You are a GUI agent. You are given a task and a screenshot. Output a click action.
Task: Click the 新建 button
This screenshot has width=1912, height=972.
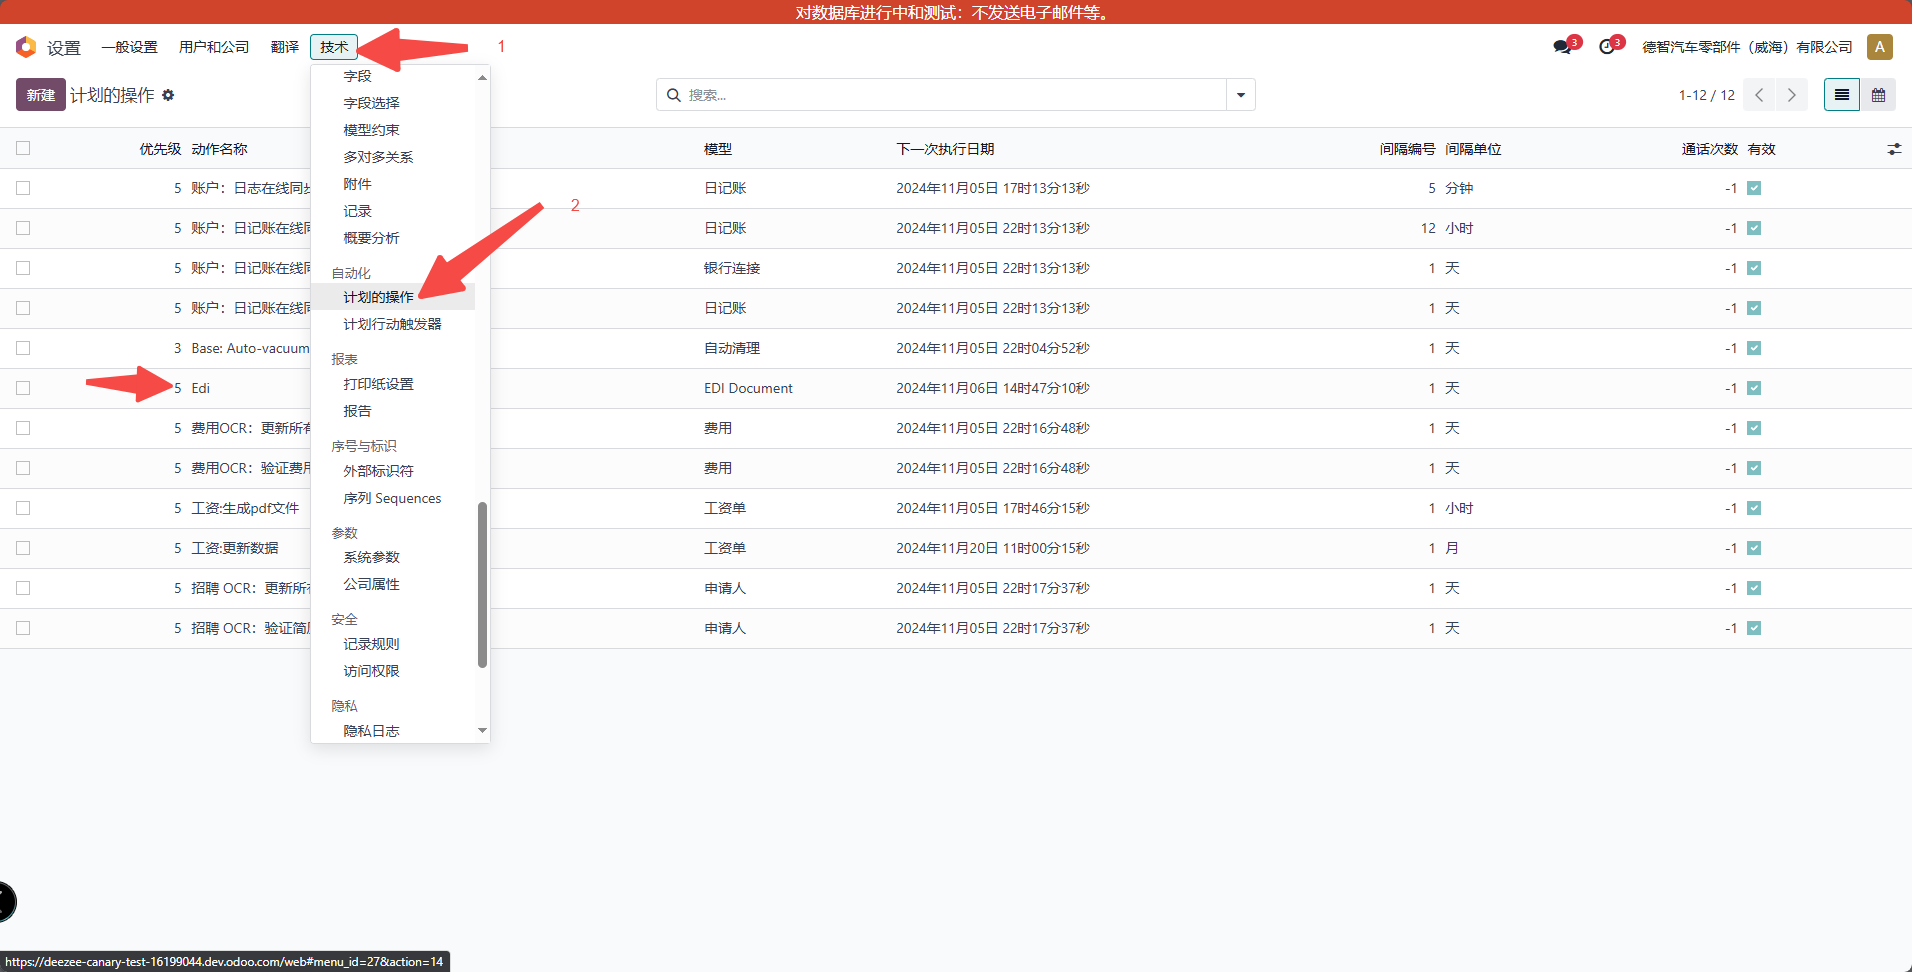[41, 95]
